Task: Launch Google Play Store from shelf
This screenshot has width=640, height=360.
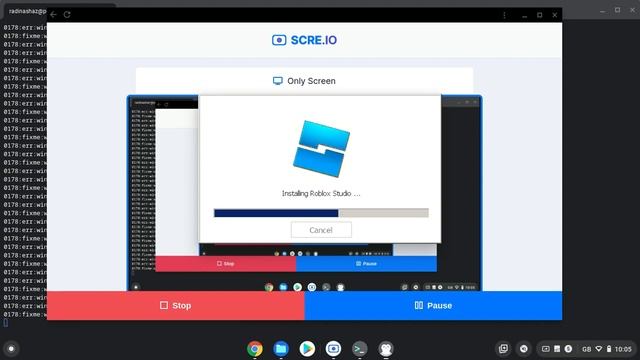Action: pos(307,349)
